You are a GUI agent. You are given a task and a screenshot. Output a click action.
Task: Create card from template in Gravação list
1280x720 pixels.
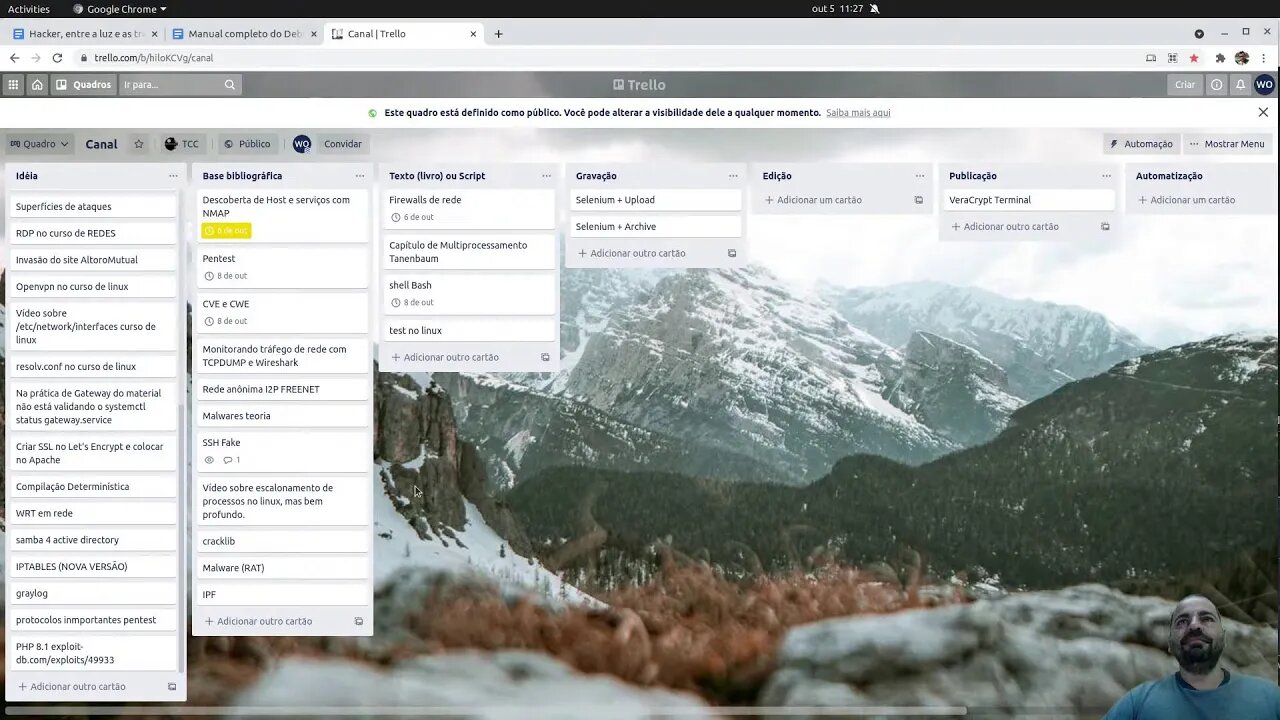click(x=732, y=253)
